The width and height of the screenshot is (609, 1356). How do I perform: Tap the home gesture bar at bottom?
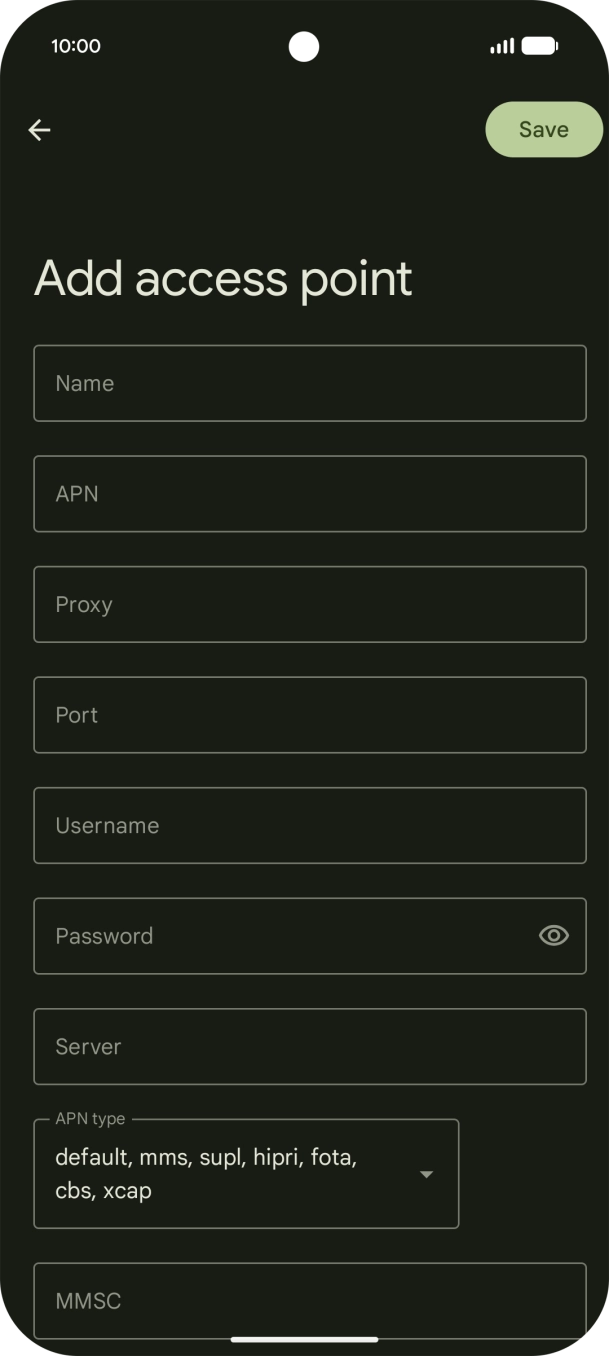click(x=304, y=1339)
